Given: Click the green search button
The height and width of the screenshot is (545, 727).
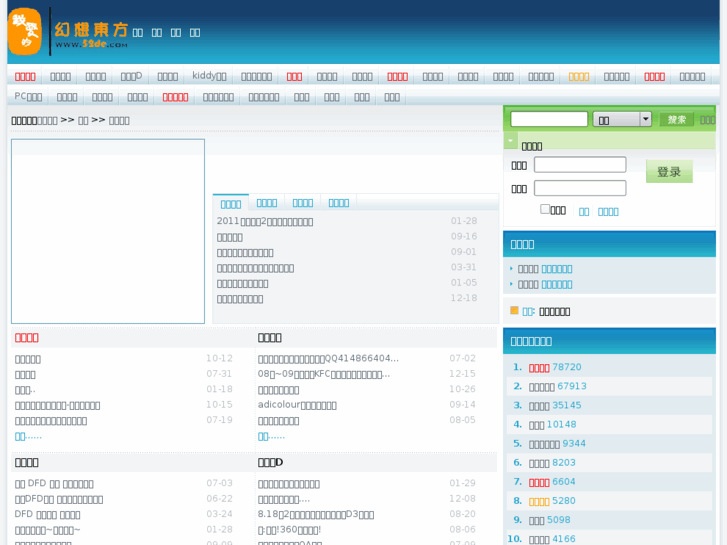Looking at the screenshot, I should point(677,119).
